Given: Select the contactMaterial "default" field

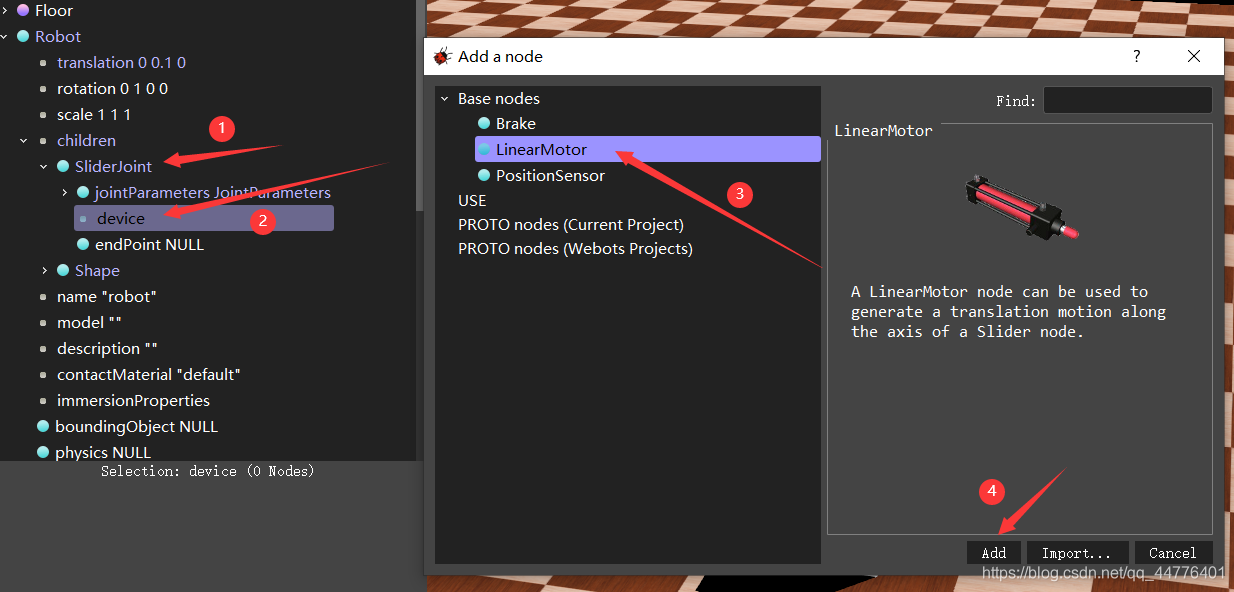Looking at the screenshot, I should [x=149, y=374].
